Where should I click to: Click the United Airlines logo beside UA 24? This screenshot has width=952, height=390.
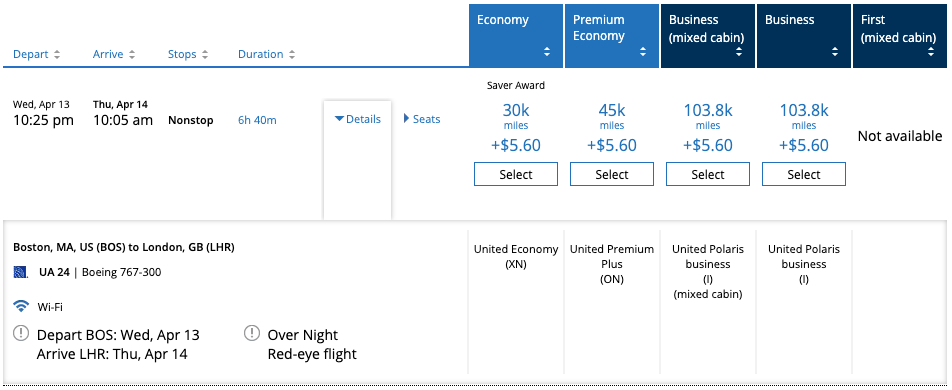pyautogui.click(x=21, y=272)
